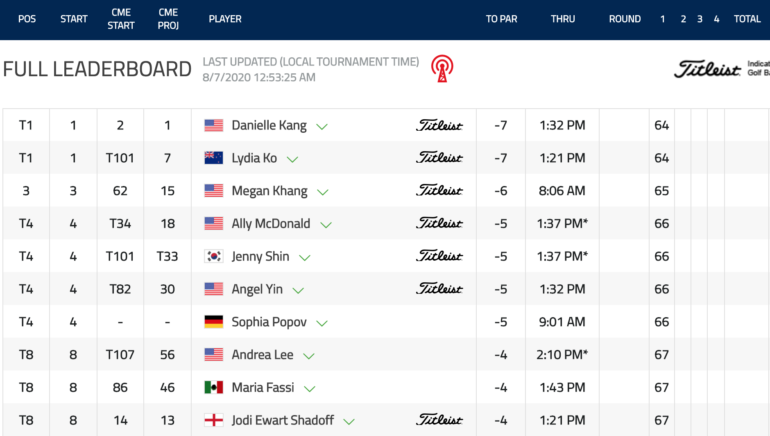Click the England flag beside Jodi Ewart Shadoff

click(x=214, y=420)
